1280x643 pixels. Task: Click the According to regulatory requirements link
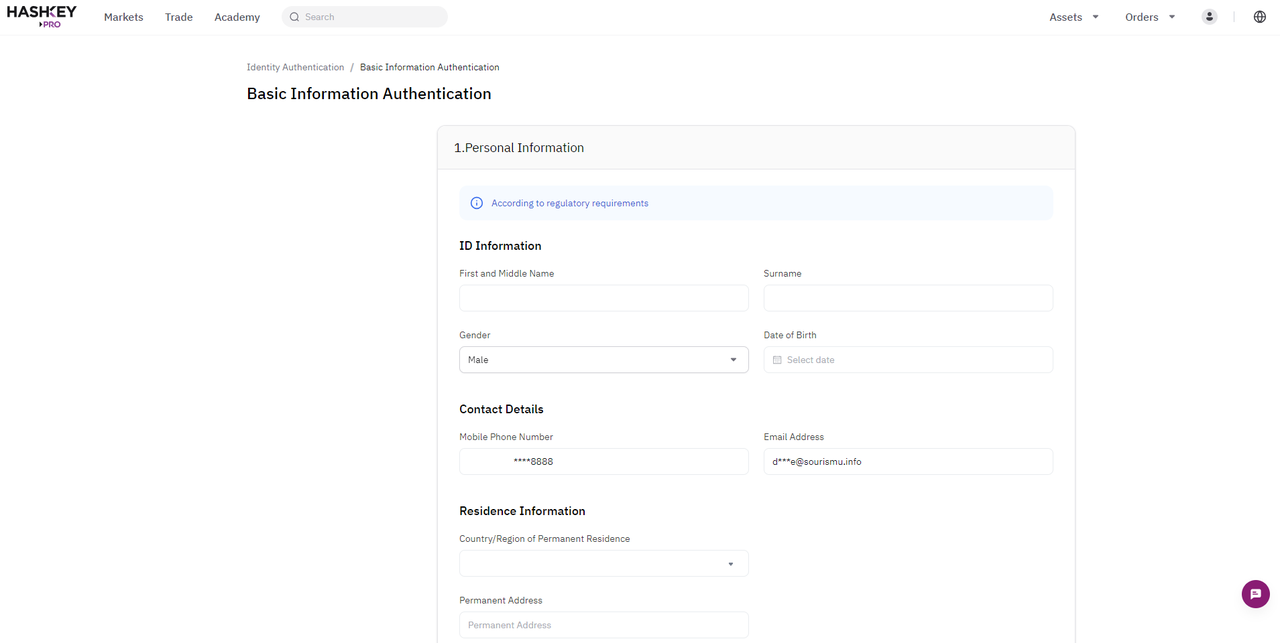[x=569, y=202]
